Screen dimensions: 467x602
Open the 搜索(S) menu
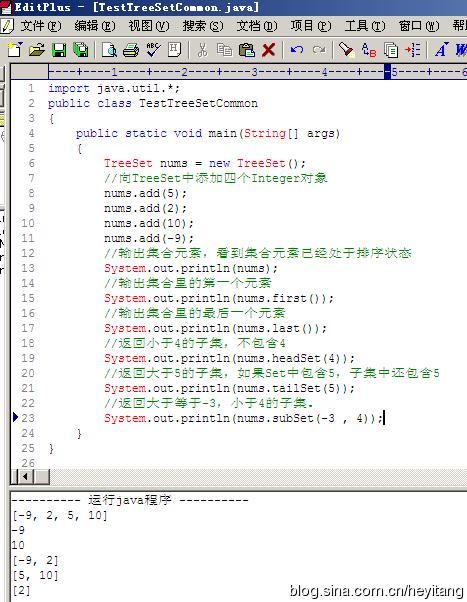pyautogui.click(x=203, y=26)
